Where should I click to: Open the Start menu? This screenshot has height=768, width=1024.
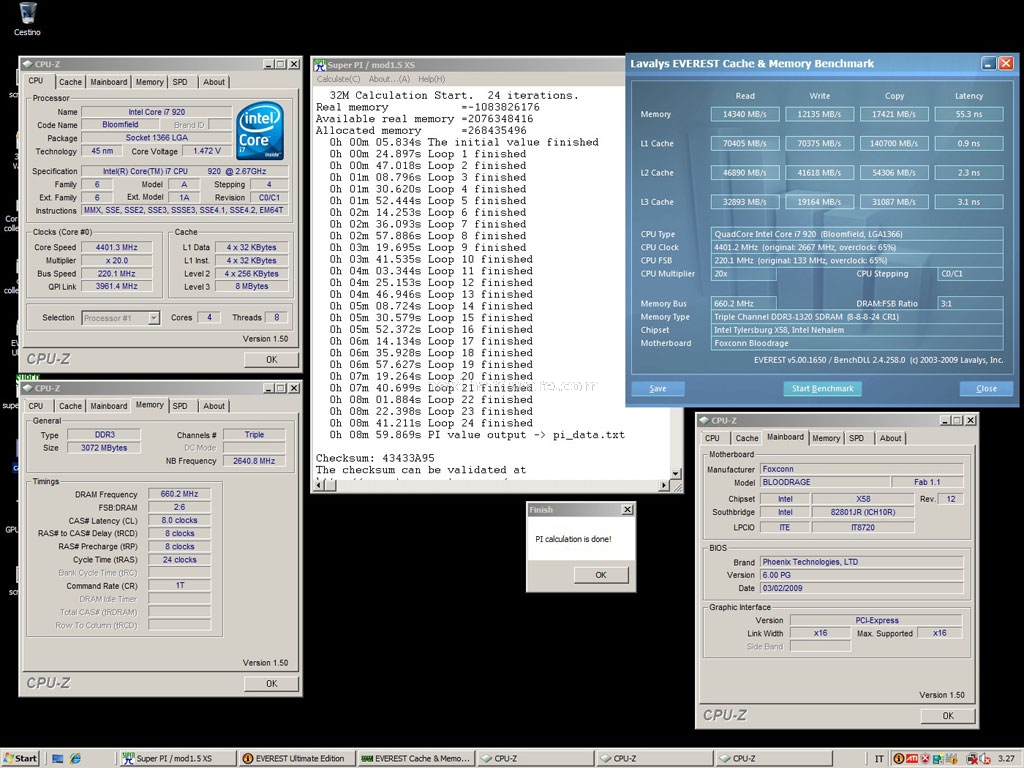click(x=20, y=758)
